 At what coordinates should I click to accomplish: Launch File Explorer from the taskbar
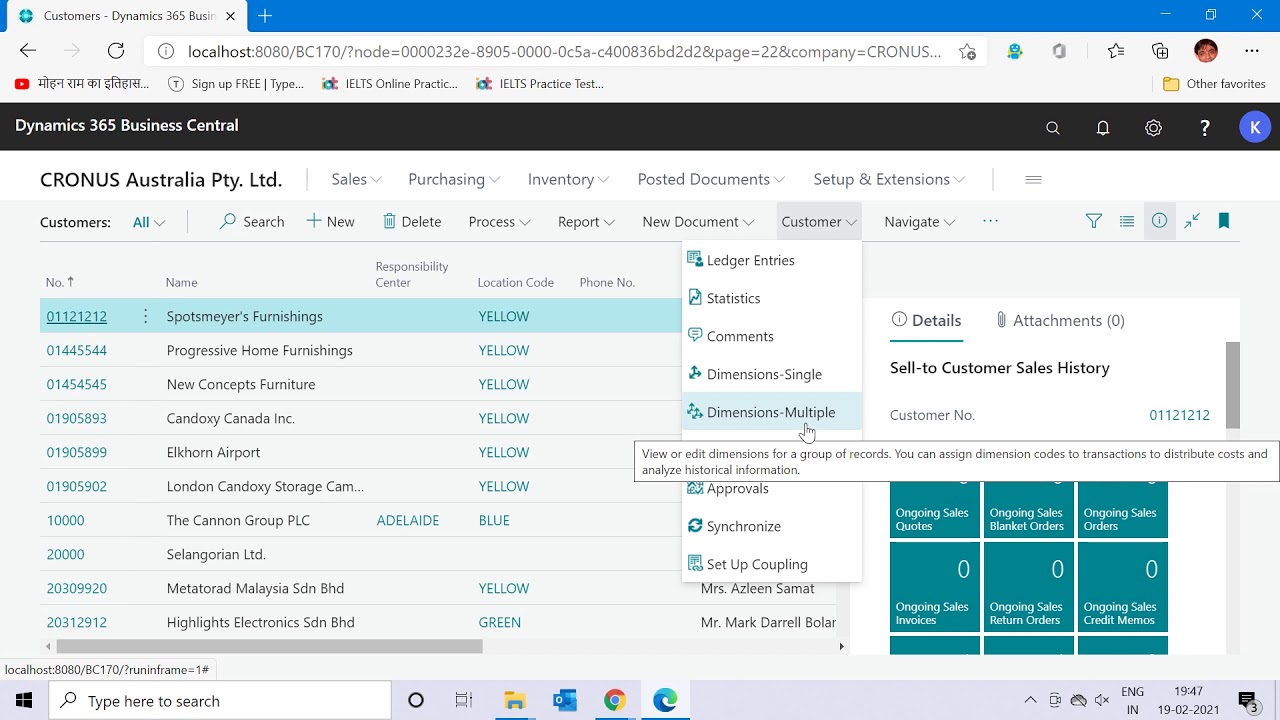[515, 701]
